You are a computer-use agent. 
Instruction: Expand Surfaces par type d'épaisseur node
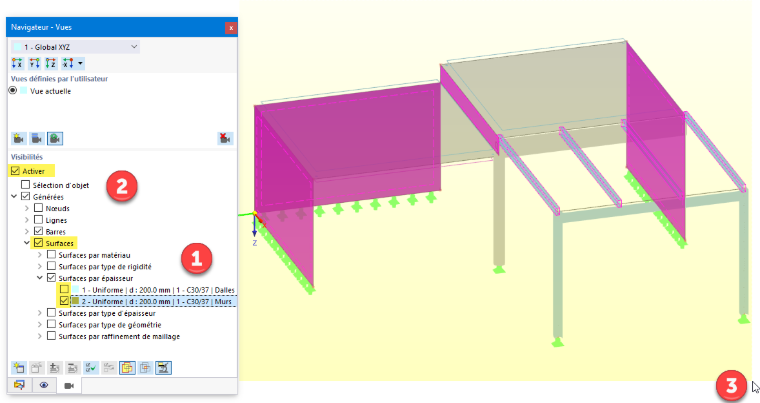point(40,313)
